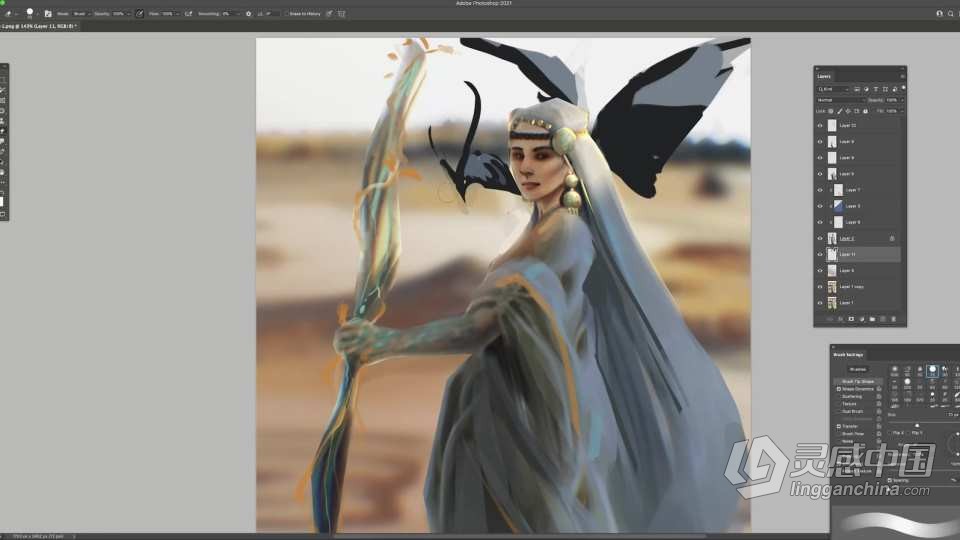Click the search icon at top right
Image resolution: width=960 pixels, height=540 pixels.
(951, 13)
